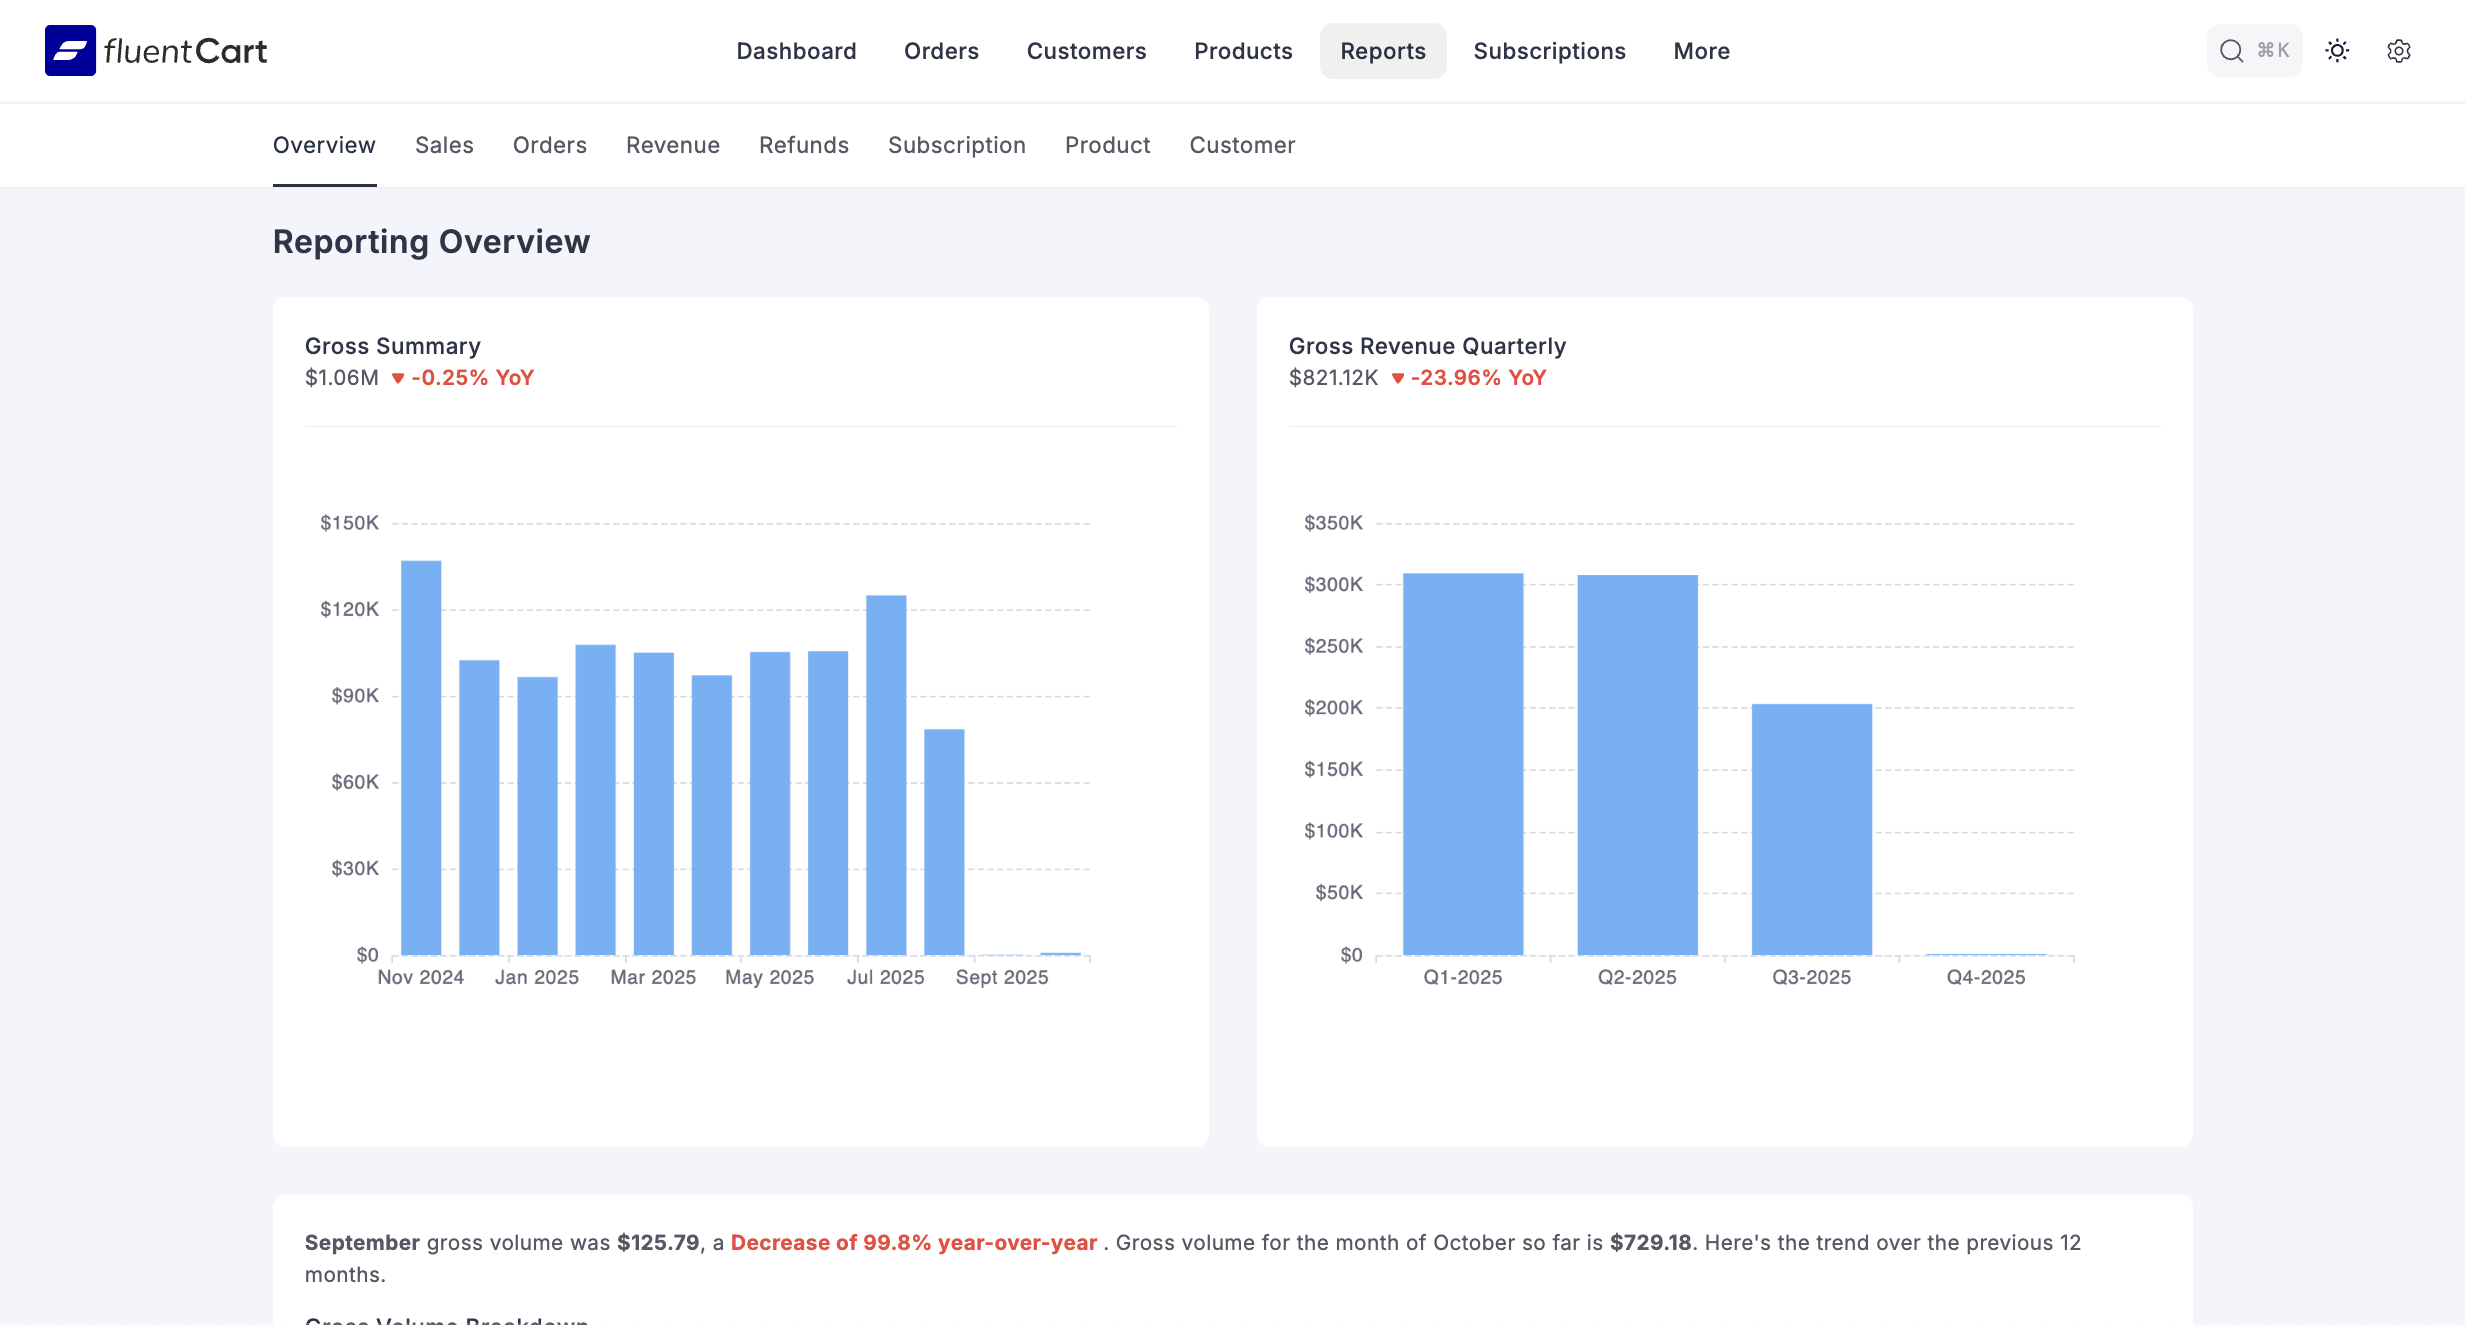
Task: Open the settings gear icon
Action: tap(2399, 51)
